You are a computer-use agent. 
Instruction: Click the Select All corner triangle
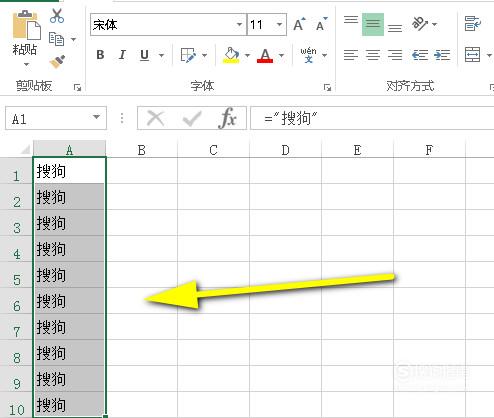[x=25, y=149]
